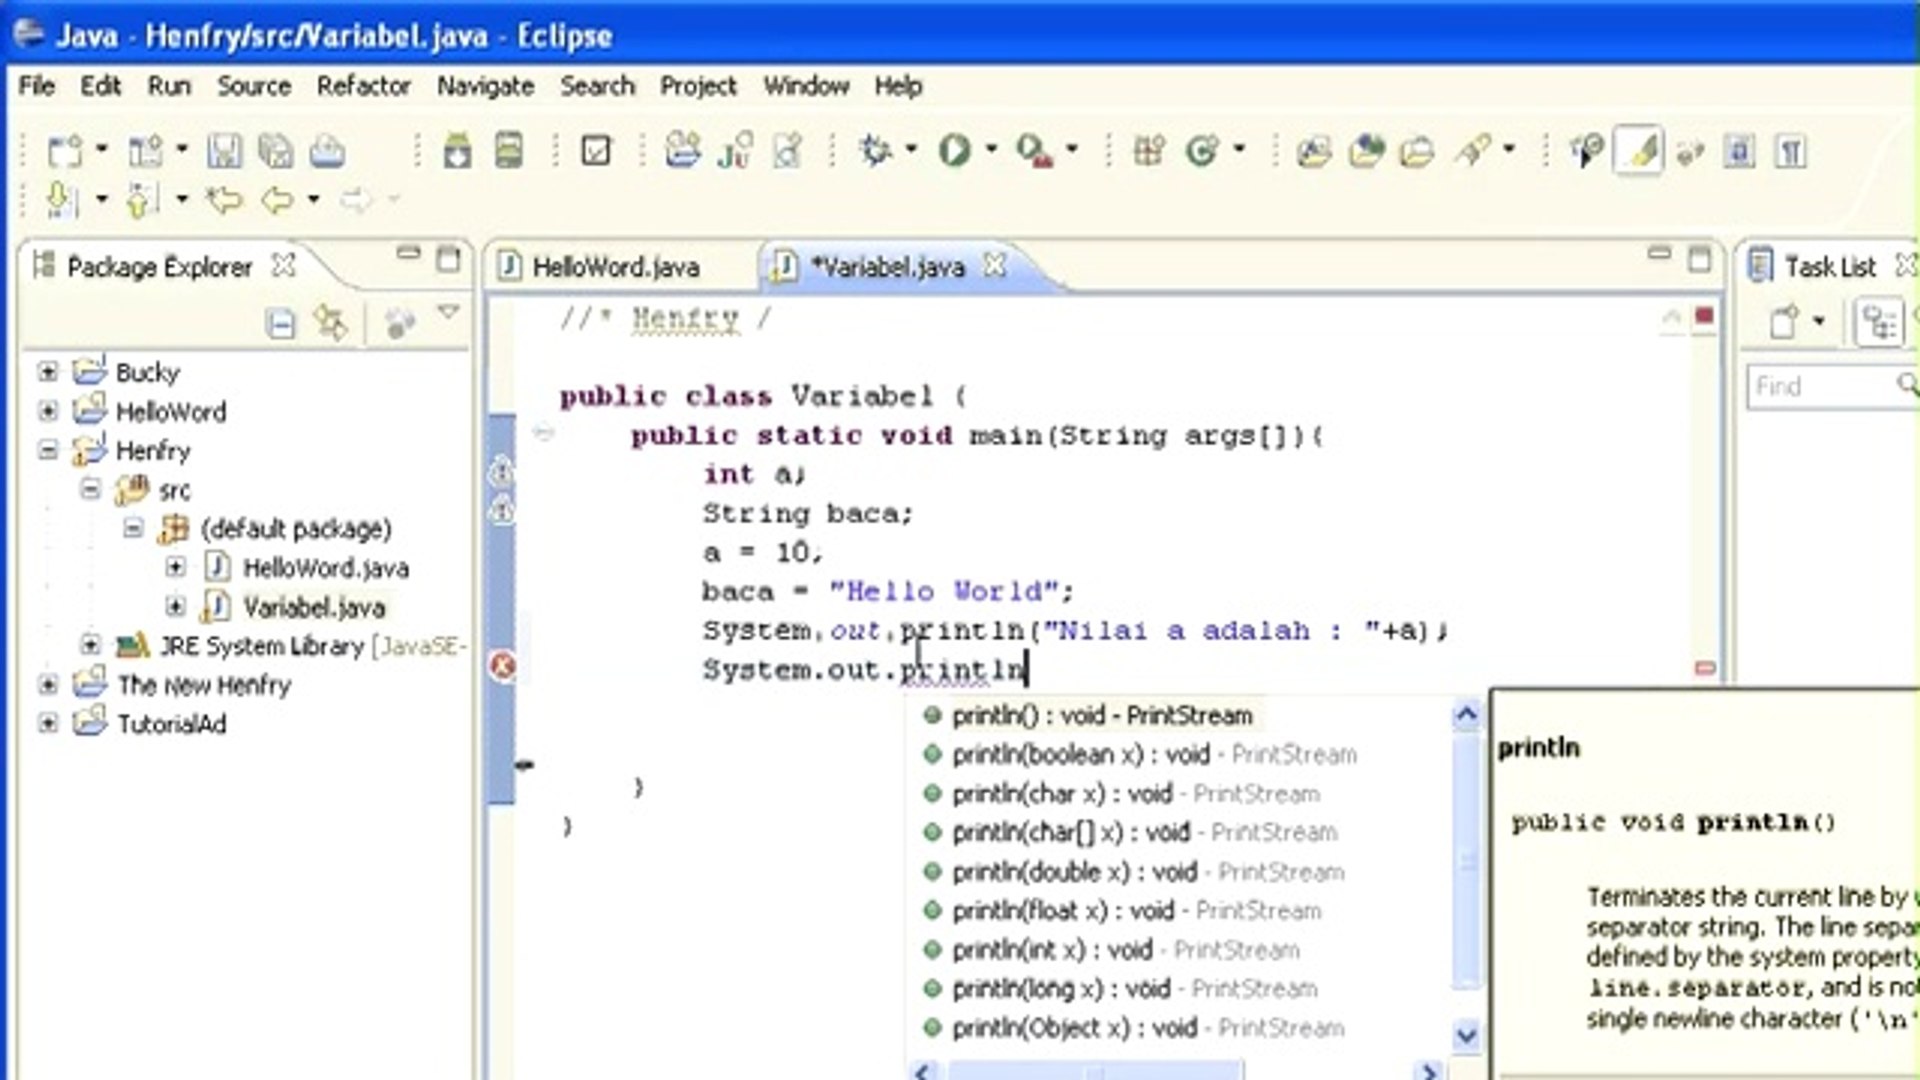Toggle the external tools checkbox icon

[x=595, y=150]
